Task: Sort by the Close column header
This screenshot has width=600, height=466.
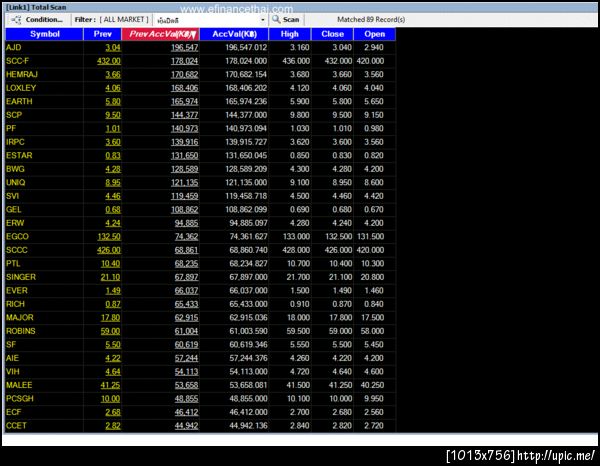Action: click(x=332, y=34)
